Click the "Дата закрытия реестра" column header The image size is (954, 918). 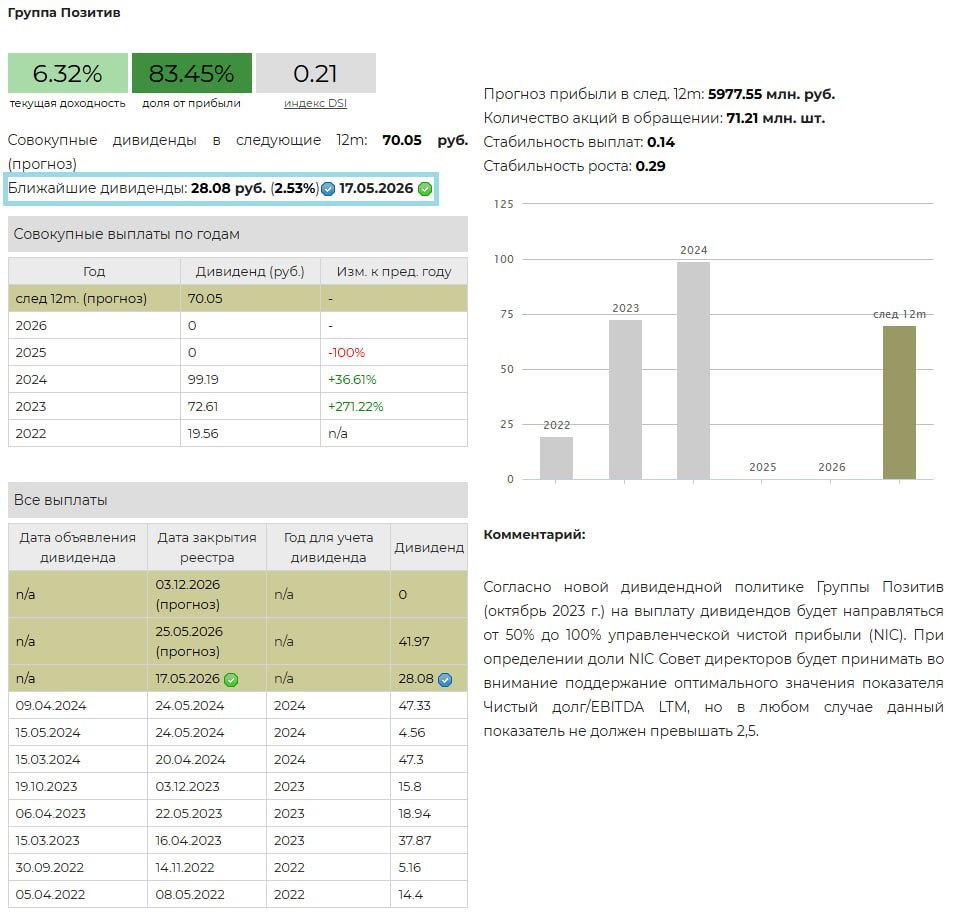pyautogui.click(x=207, y=547)
